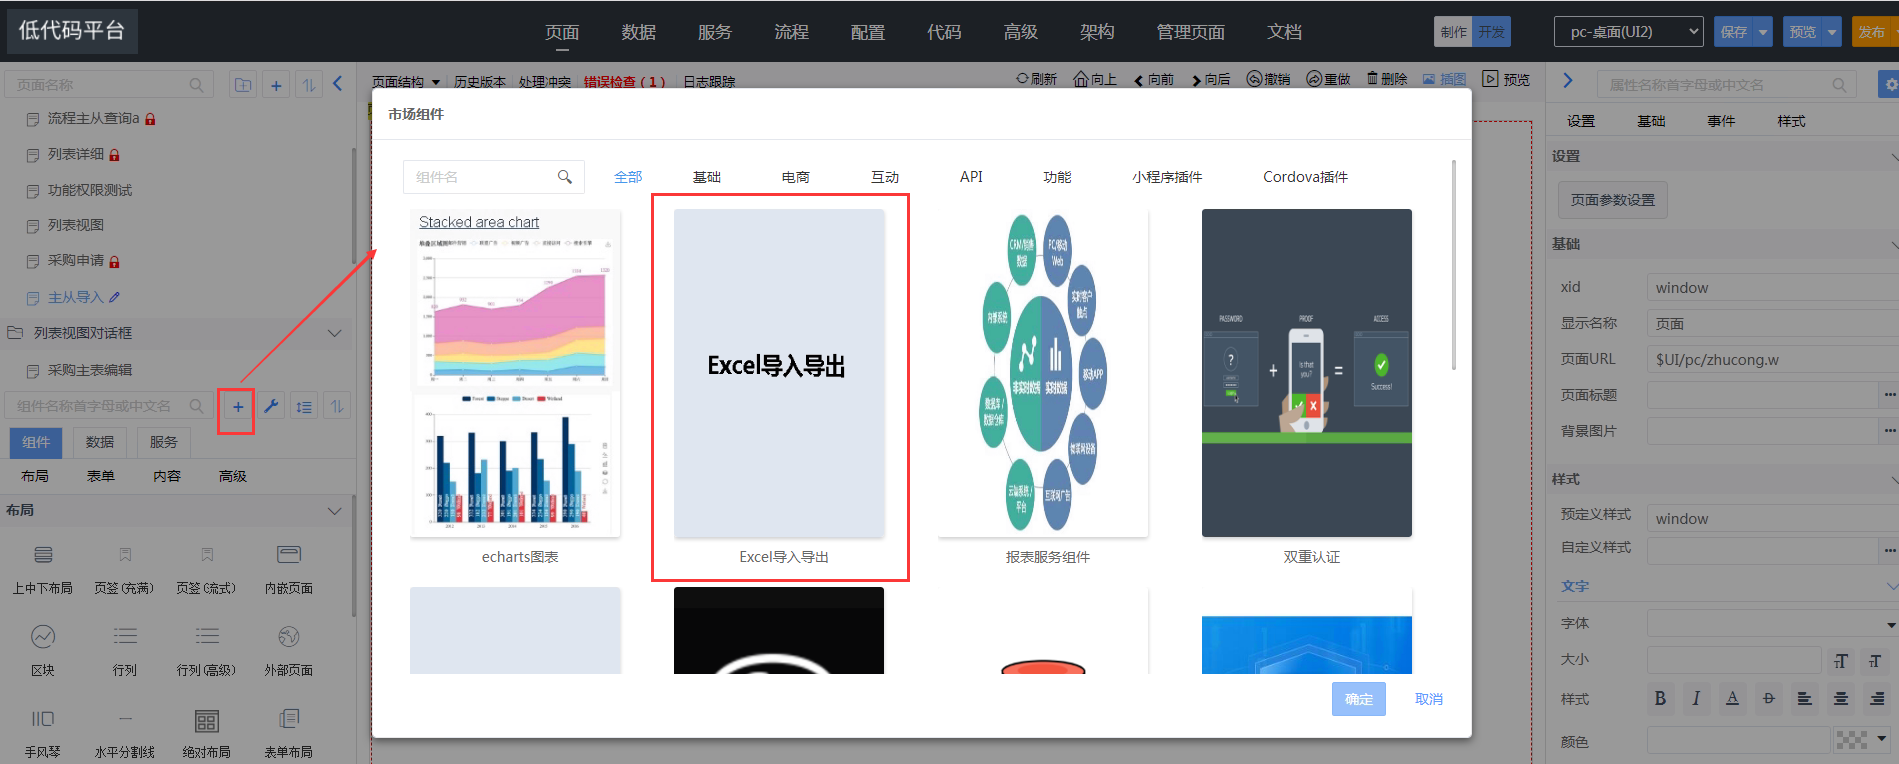Switch to the 表单 component tab
The height and width of the screenshot is (764, 1899).
pyautogui.click(x=101, y=476)
